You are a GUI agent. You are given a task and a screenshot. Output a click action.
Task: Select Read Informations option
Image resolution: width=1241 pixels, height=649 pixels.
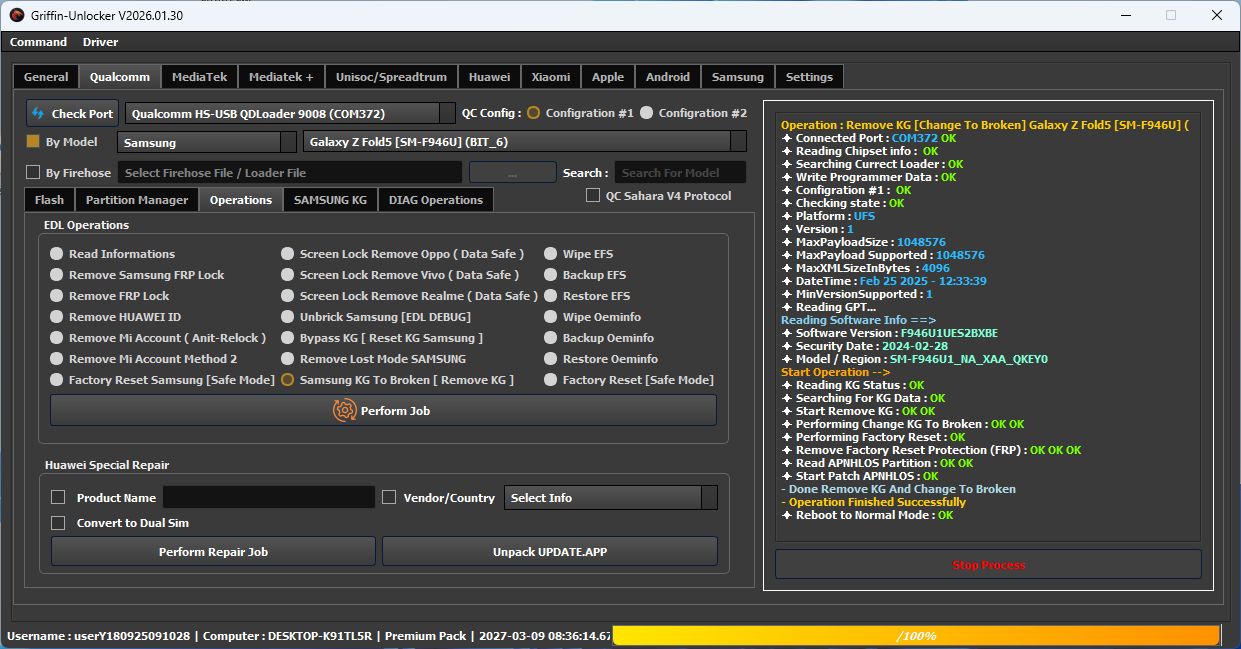pos(57,254)
